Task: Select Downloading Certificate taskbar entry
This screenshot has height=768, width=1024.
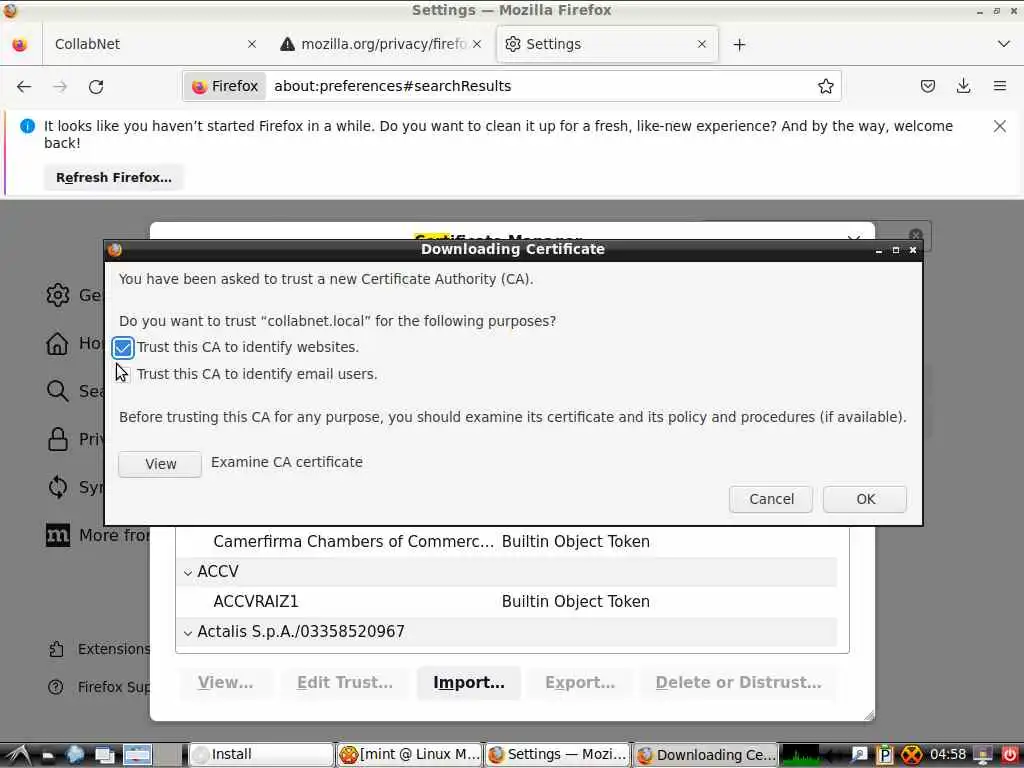Action: [706, 755]
